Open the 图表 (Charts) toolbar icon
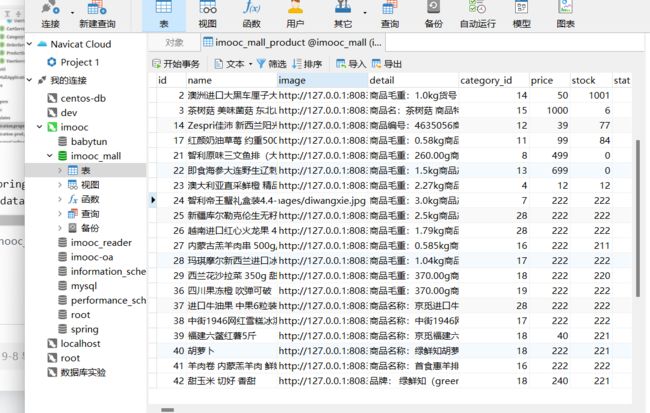Viewport: 650px width, 413px height. [565, 15]
